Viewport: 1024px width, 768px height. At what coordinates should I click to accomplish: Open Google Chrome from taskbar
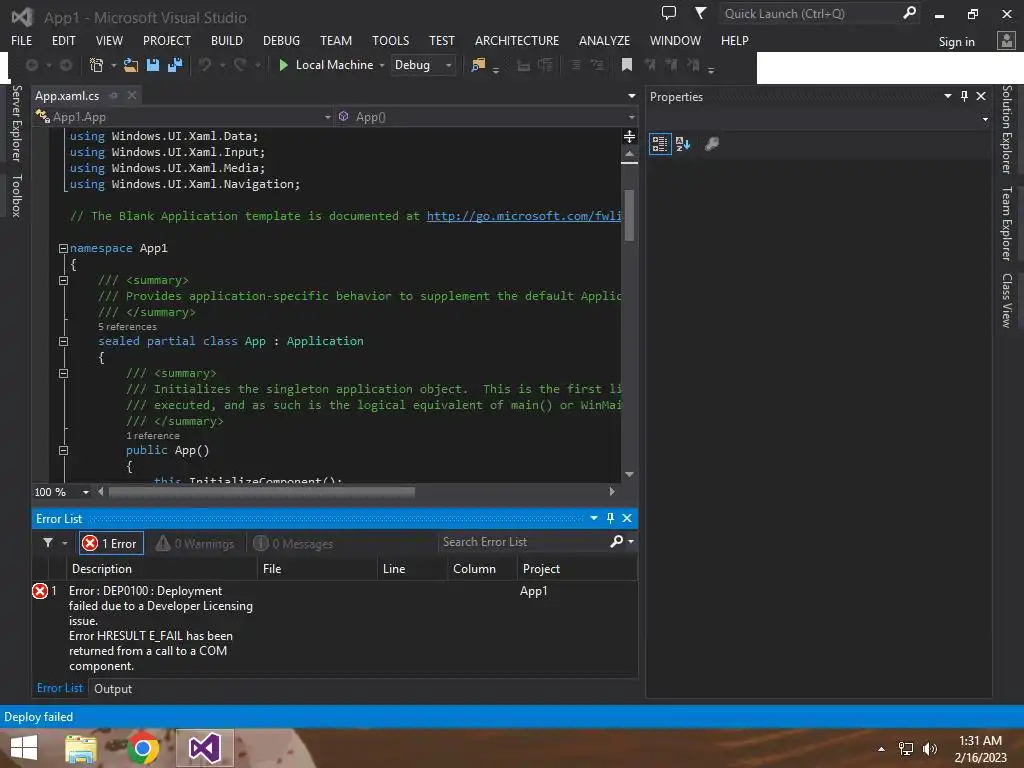143,748
